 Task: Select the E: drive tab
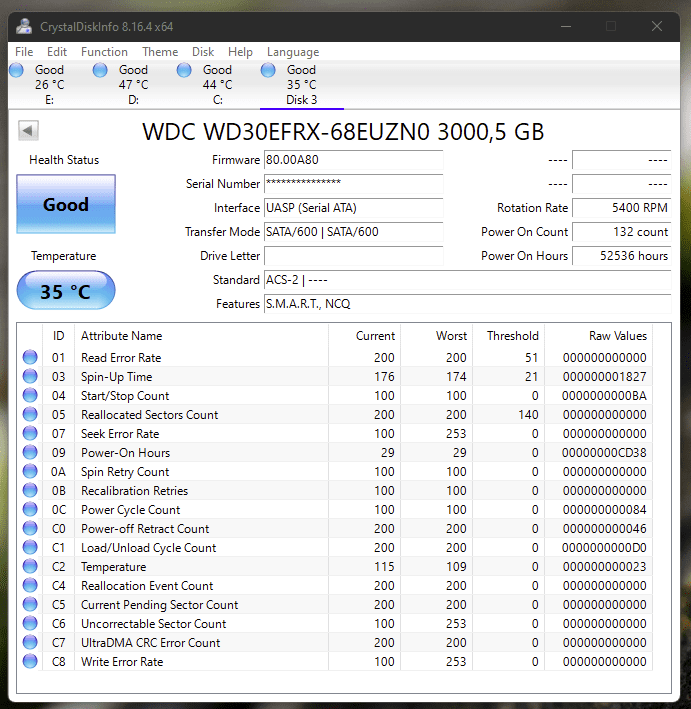(50, 85)
